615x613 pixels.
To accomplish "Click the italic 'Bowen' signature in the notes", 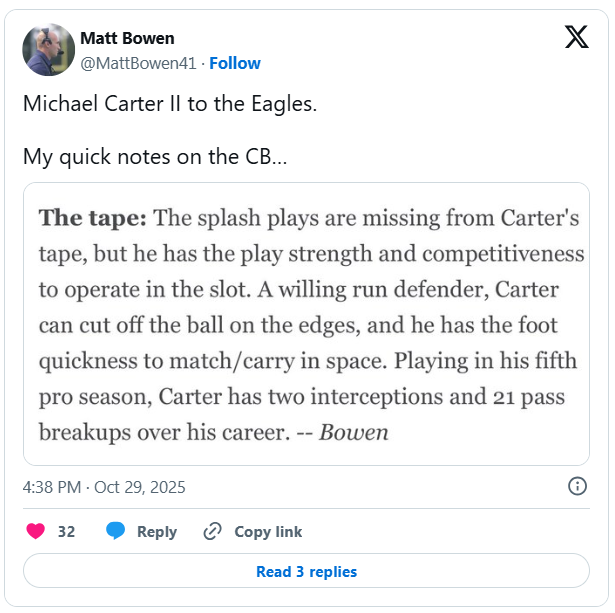I will (x=354, y=433).
